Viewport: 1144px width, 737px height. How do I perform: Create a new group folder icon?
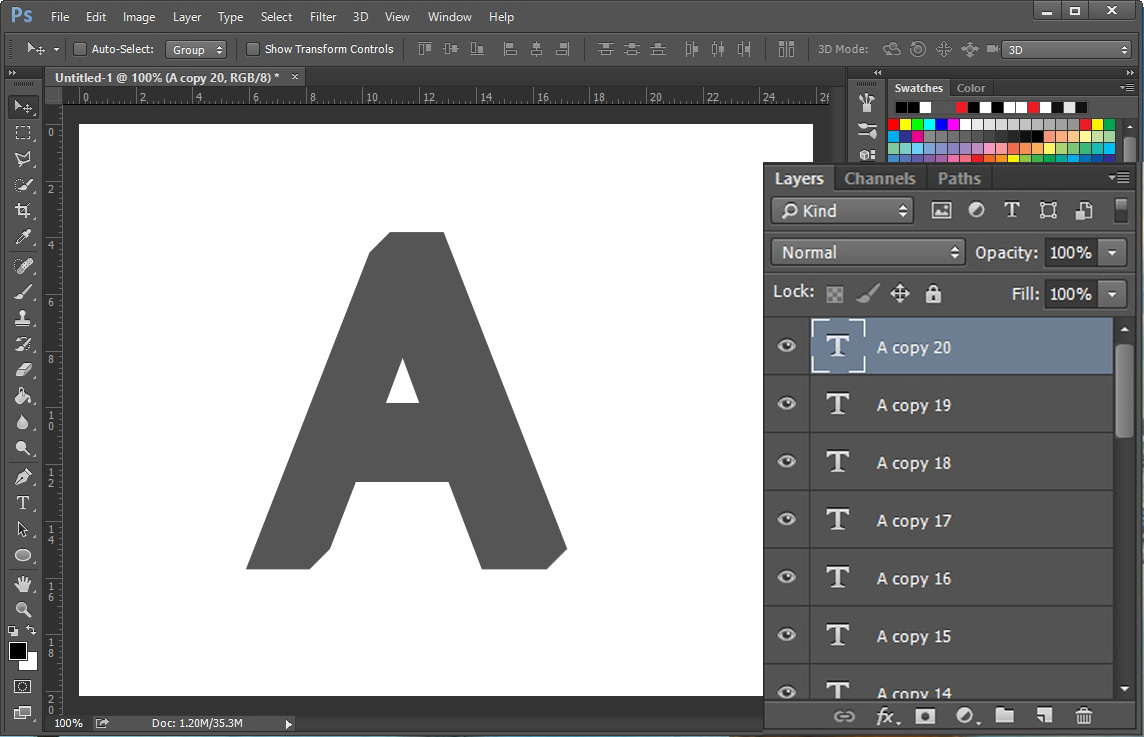1005,716
